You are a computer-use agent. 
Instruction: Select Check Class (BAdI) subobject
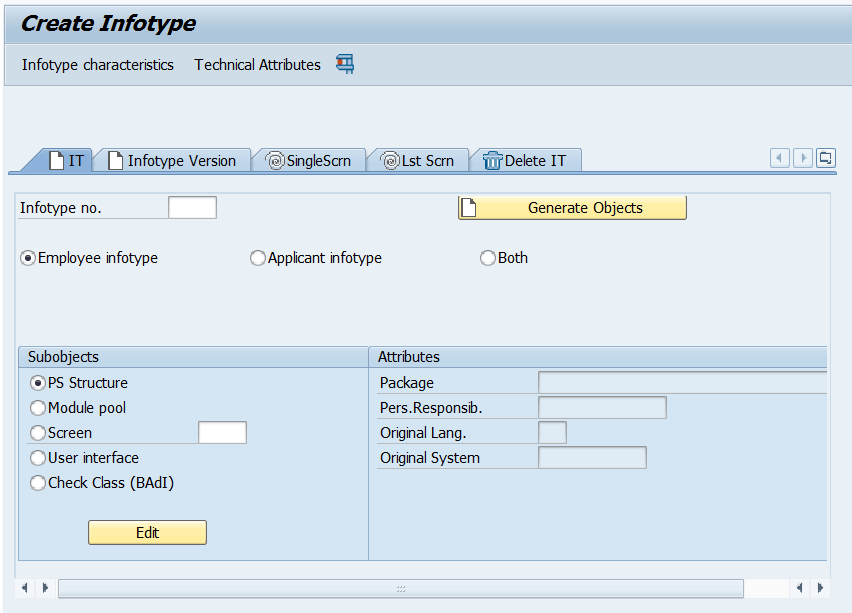[37, 482]
